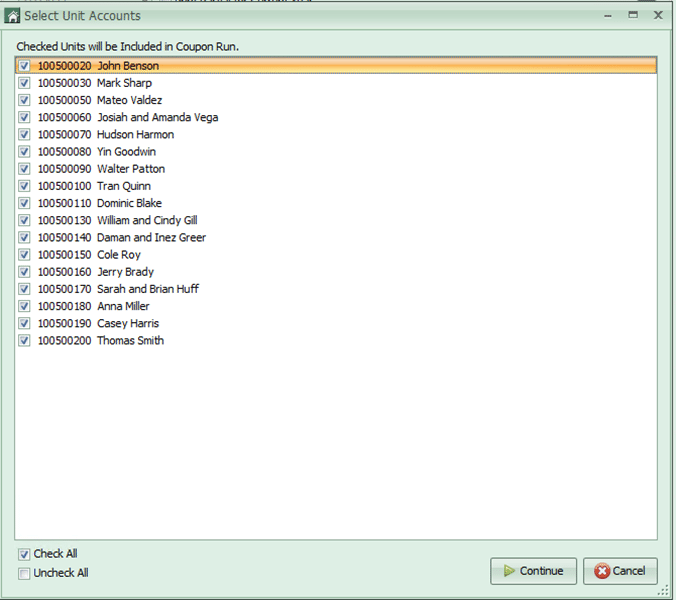
Task: Toggle Tran Quinn checkbox
Action: point(24,186)
